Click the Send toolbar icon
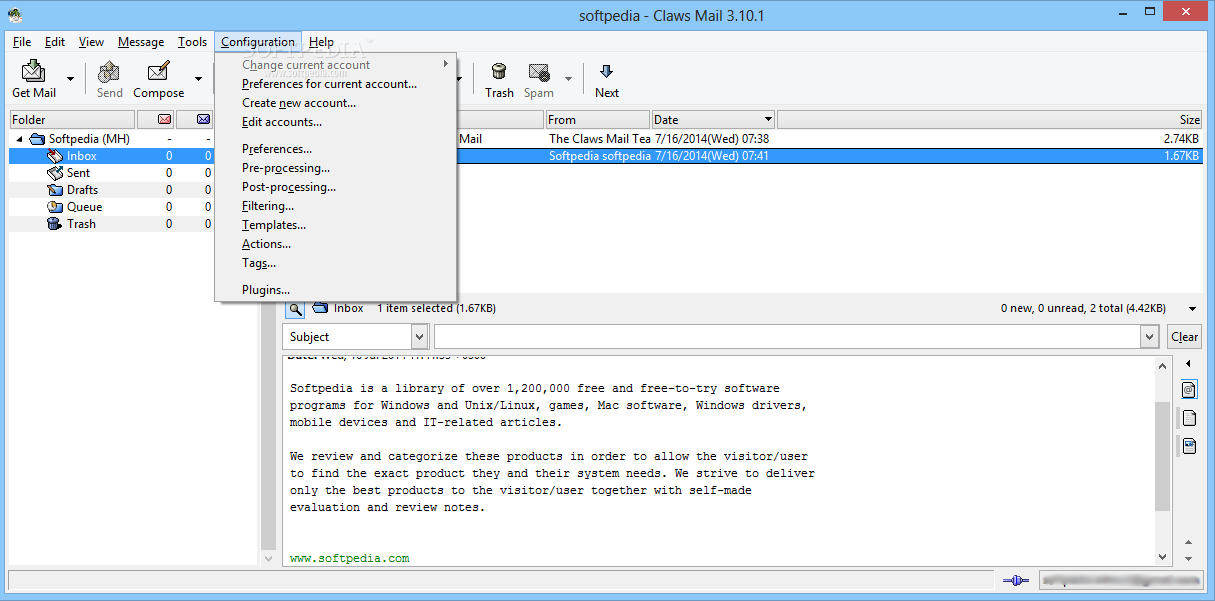This screenshot has height=601, width=1215. [109, 72]
